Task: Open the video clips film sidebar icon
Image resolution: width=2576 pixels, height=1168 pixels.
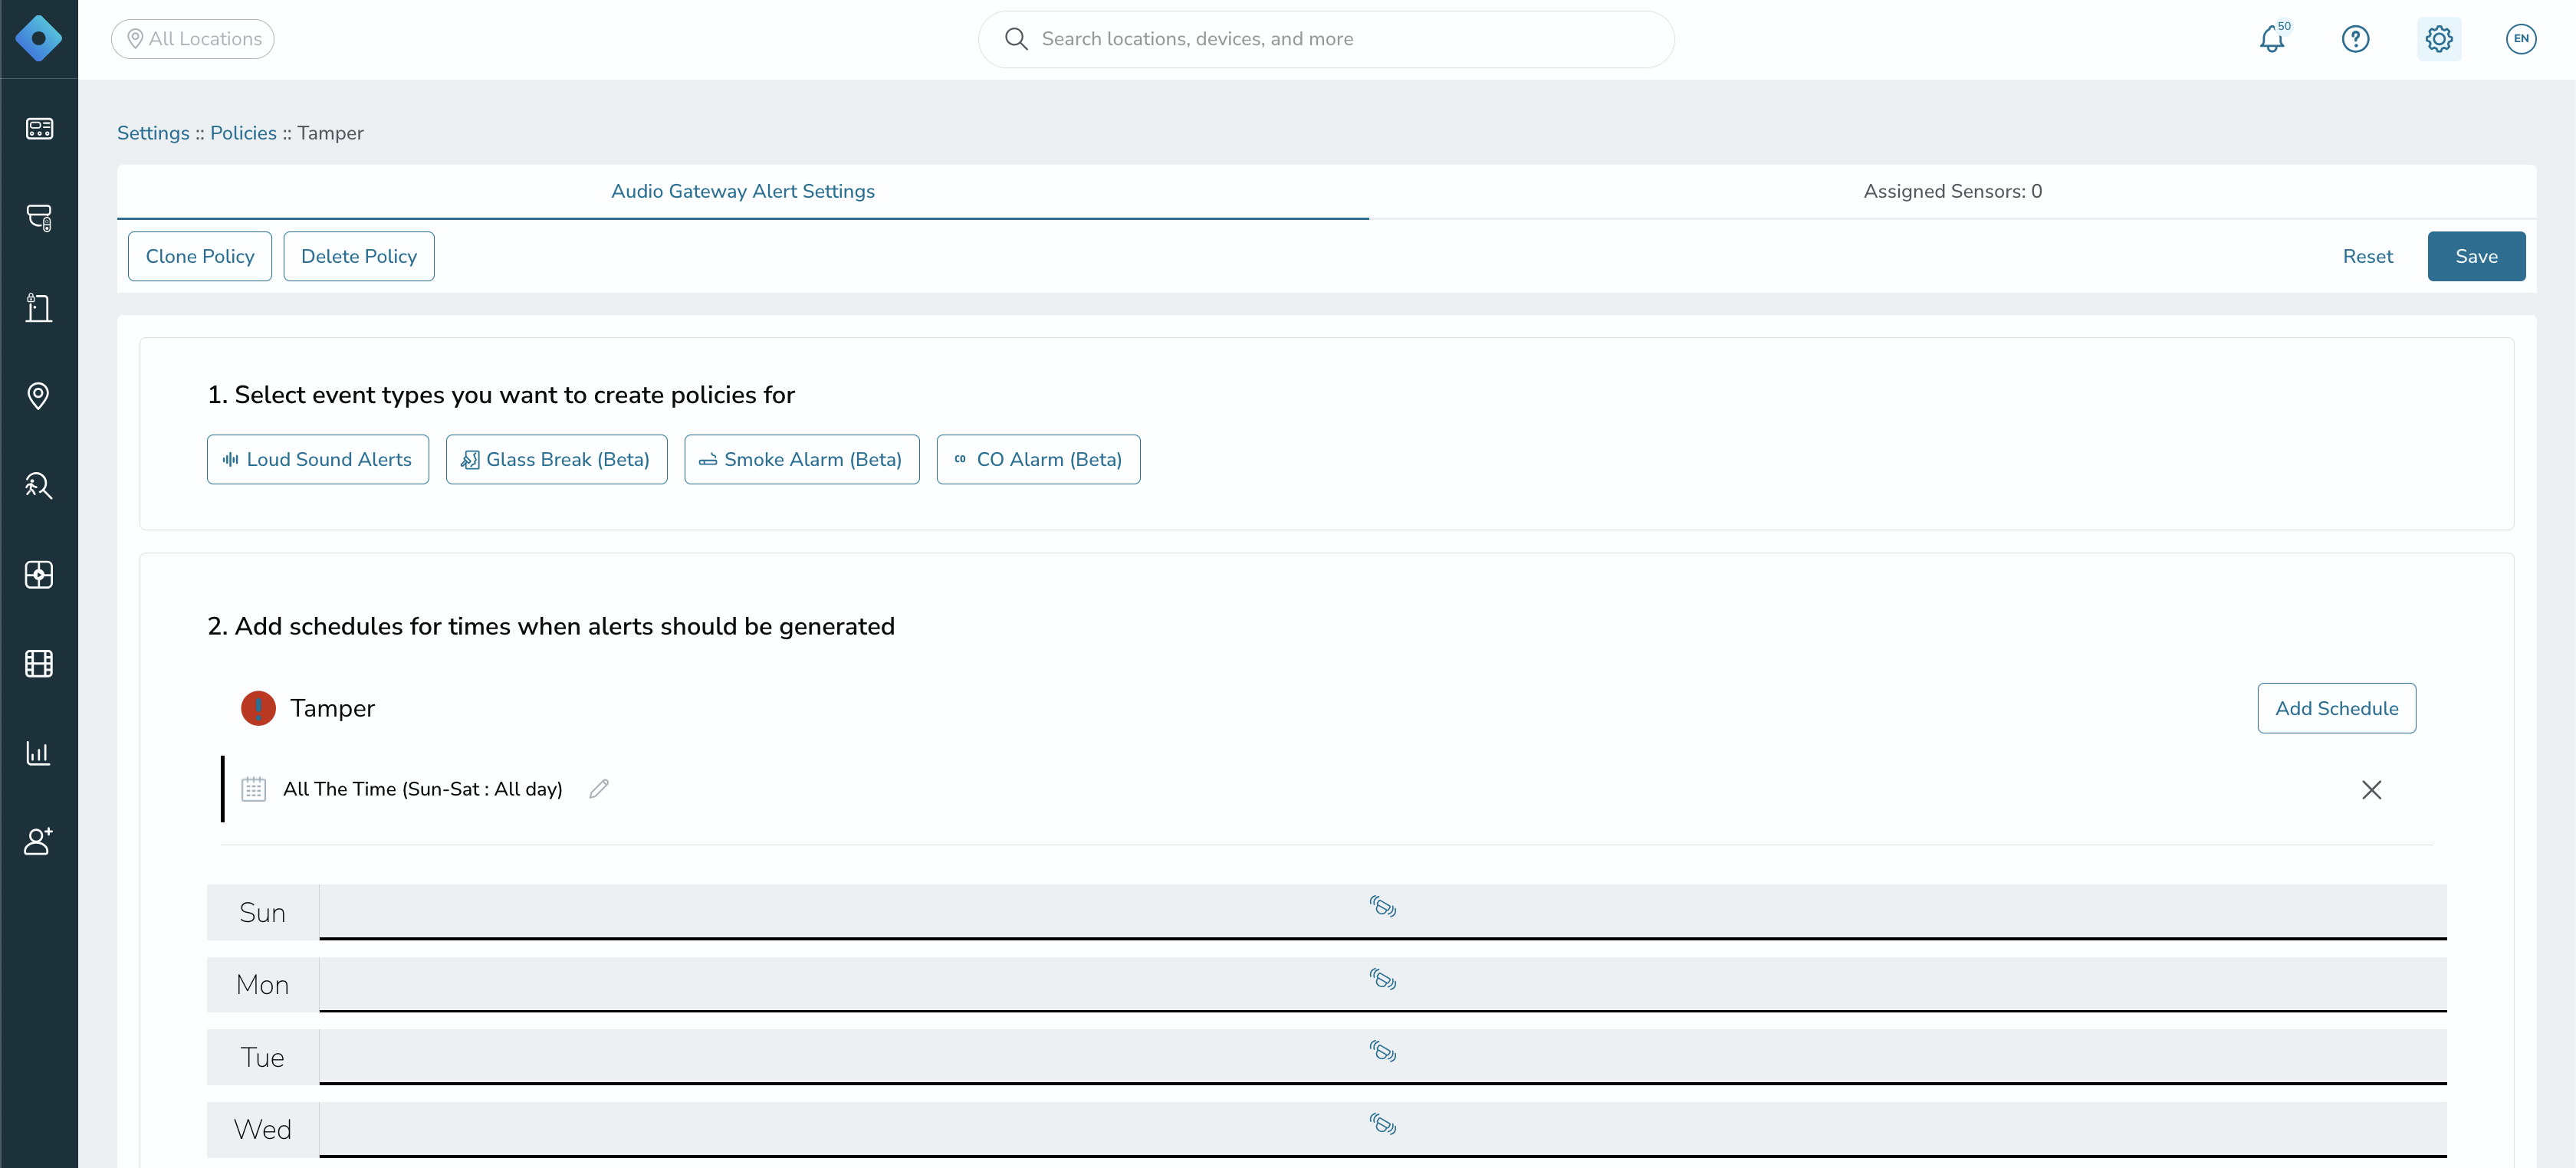Action: [x=39, y=663]
